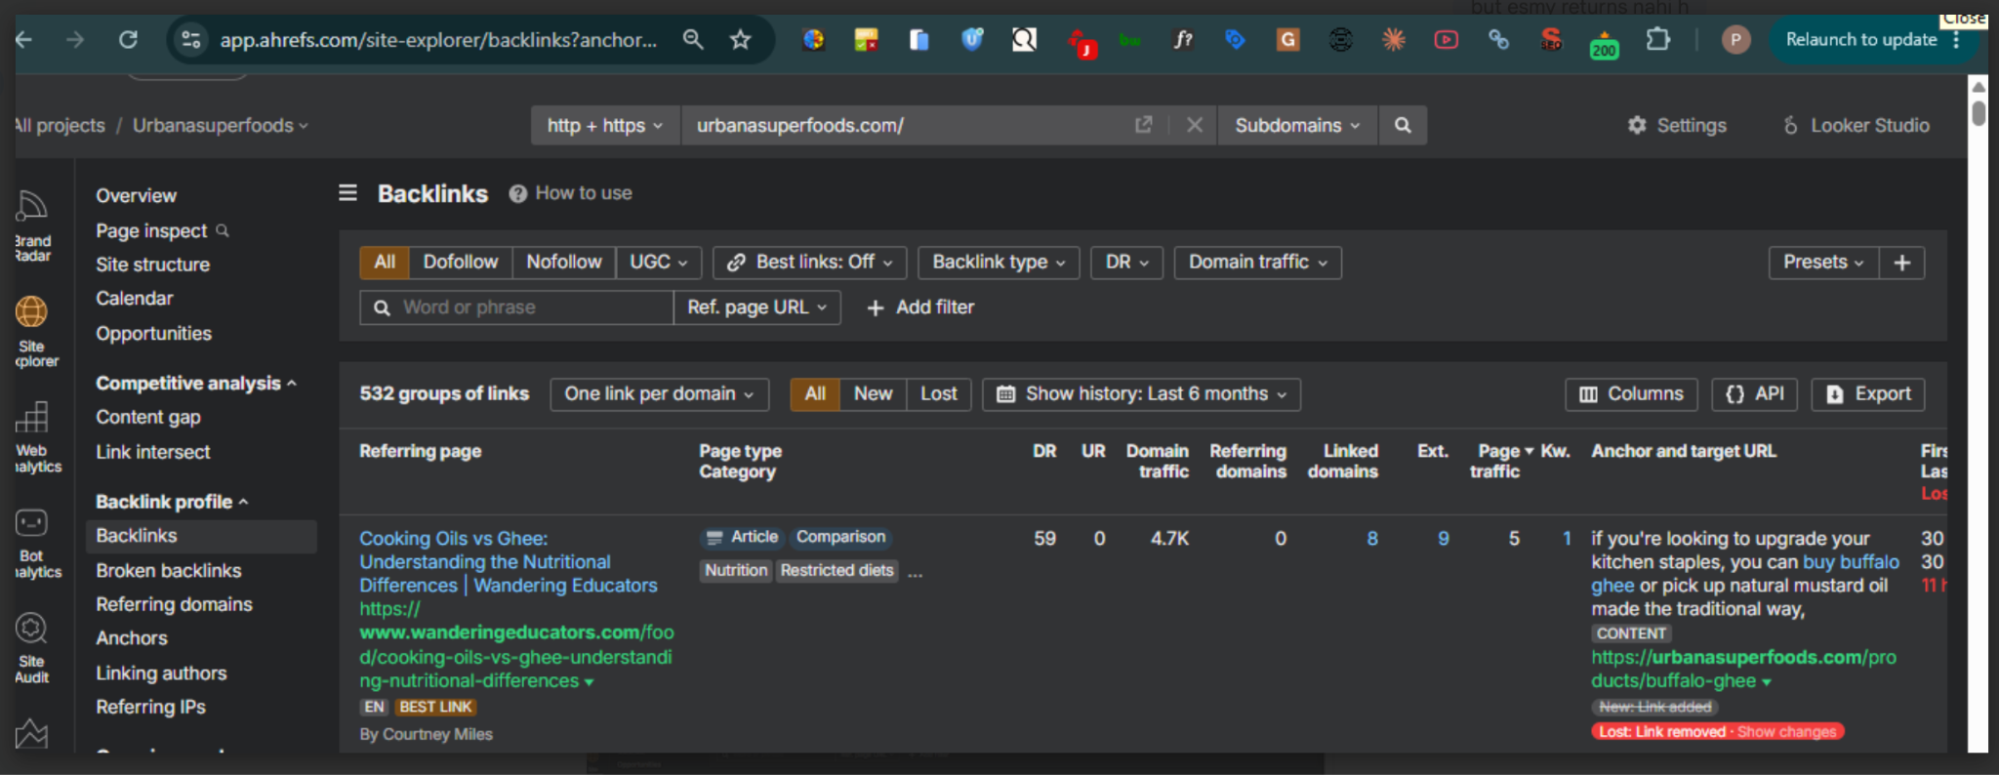Open the Domain traffic filter dropdown

tap(1258, 262)
